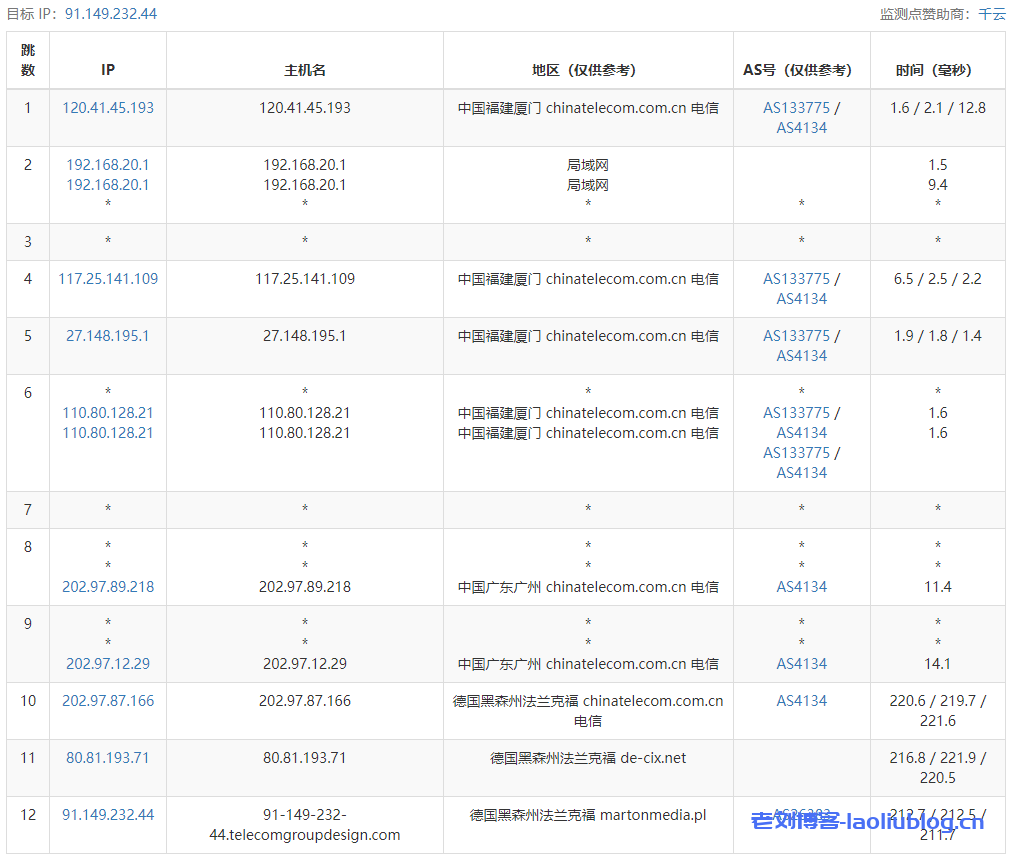Click AS4134 link in hop 5 row
The width and height of the screenshot is (1010, 859).
(x=802, y=356)
